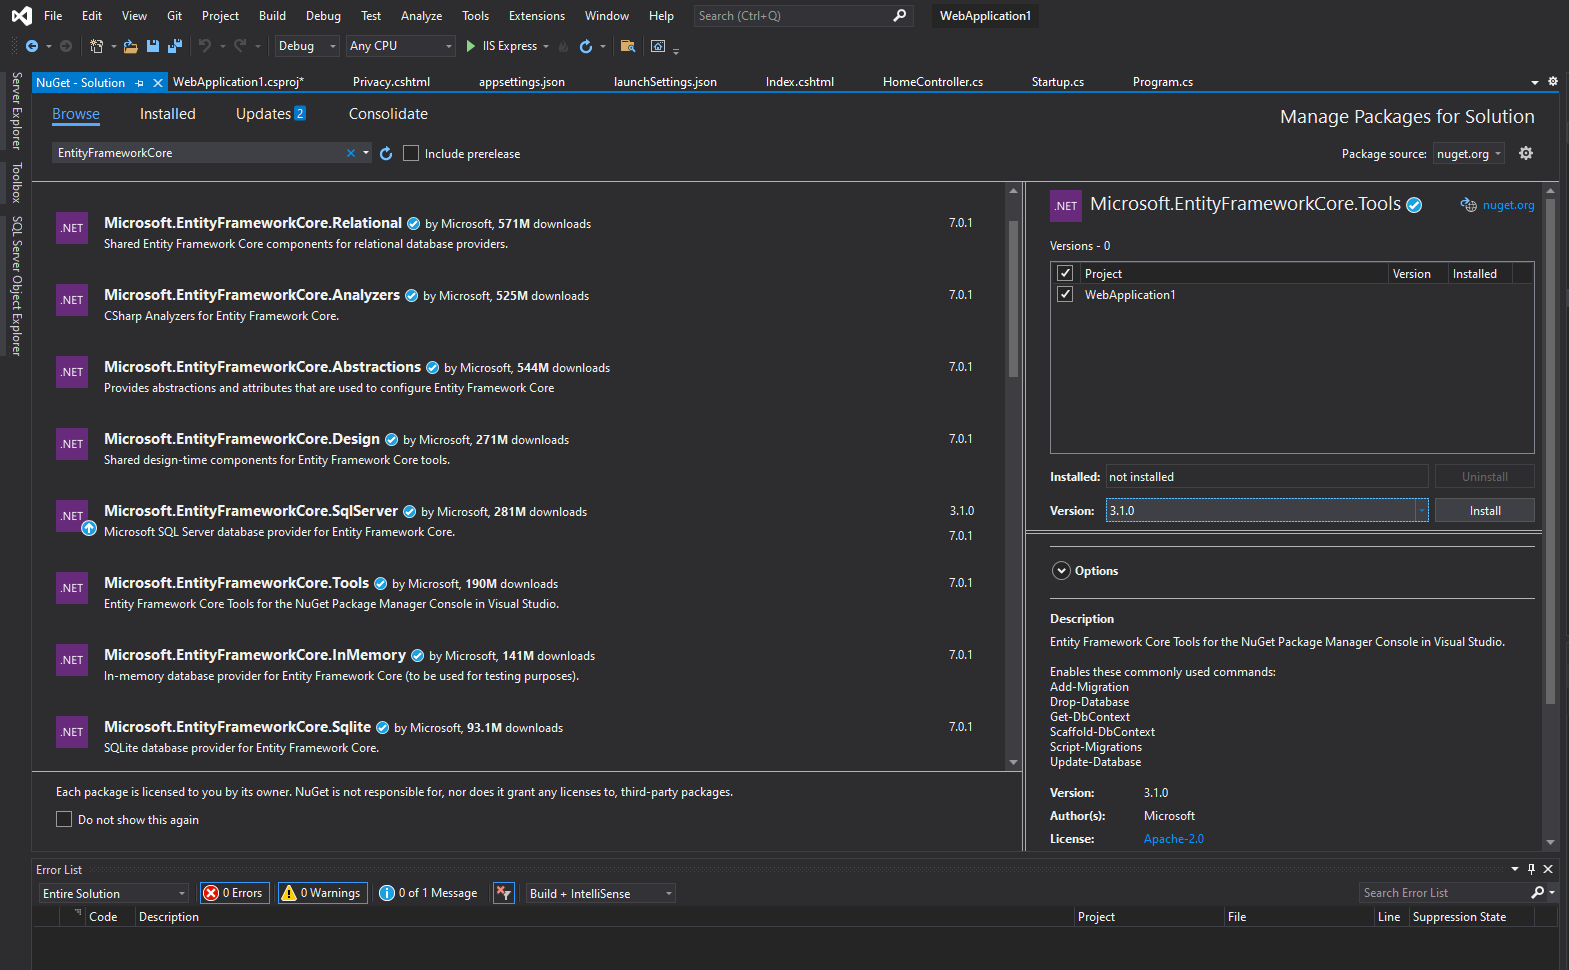1569x970 pixels.
Task: Open the Extensions menu
Action: (537, 16)
